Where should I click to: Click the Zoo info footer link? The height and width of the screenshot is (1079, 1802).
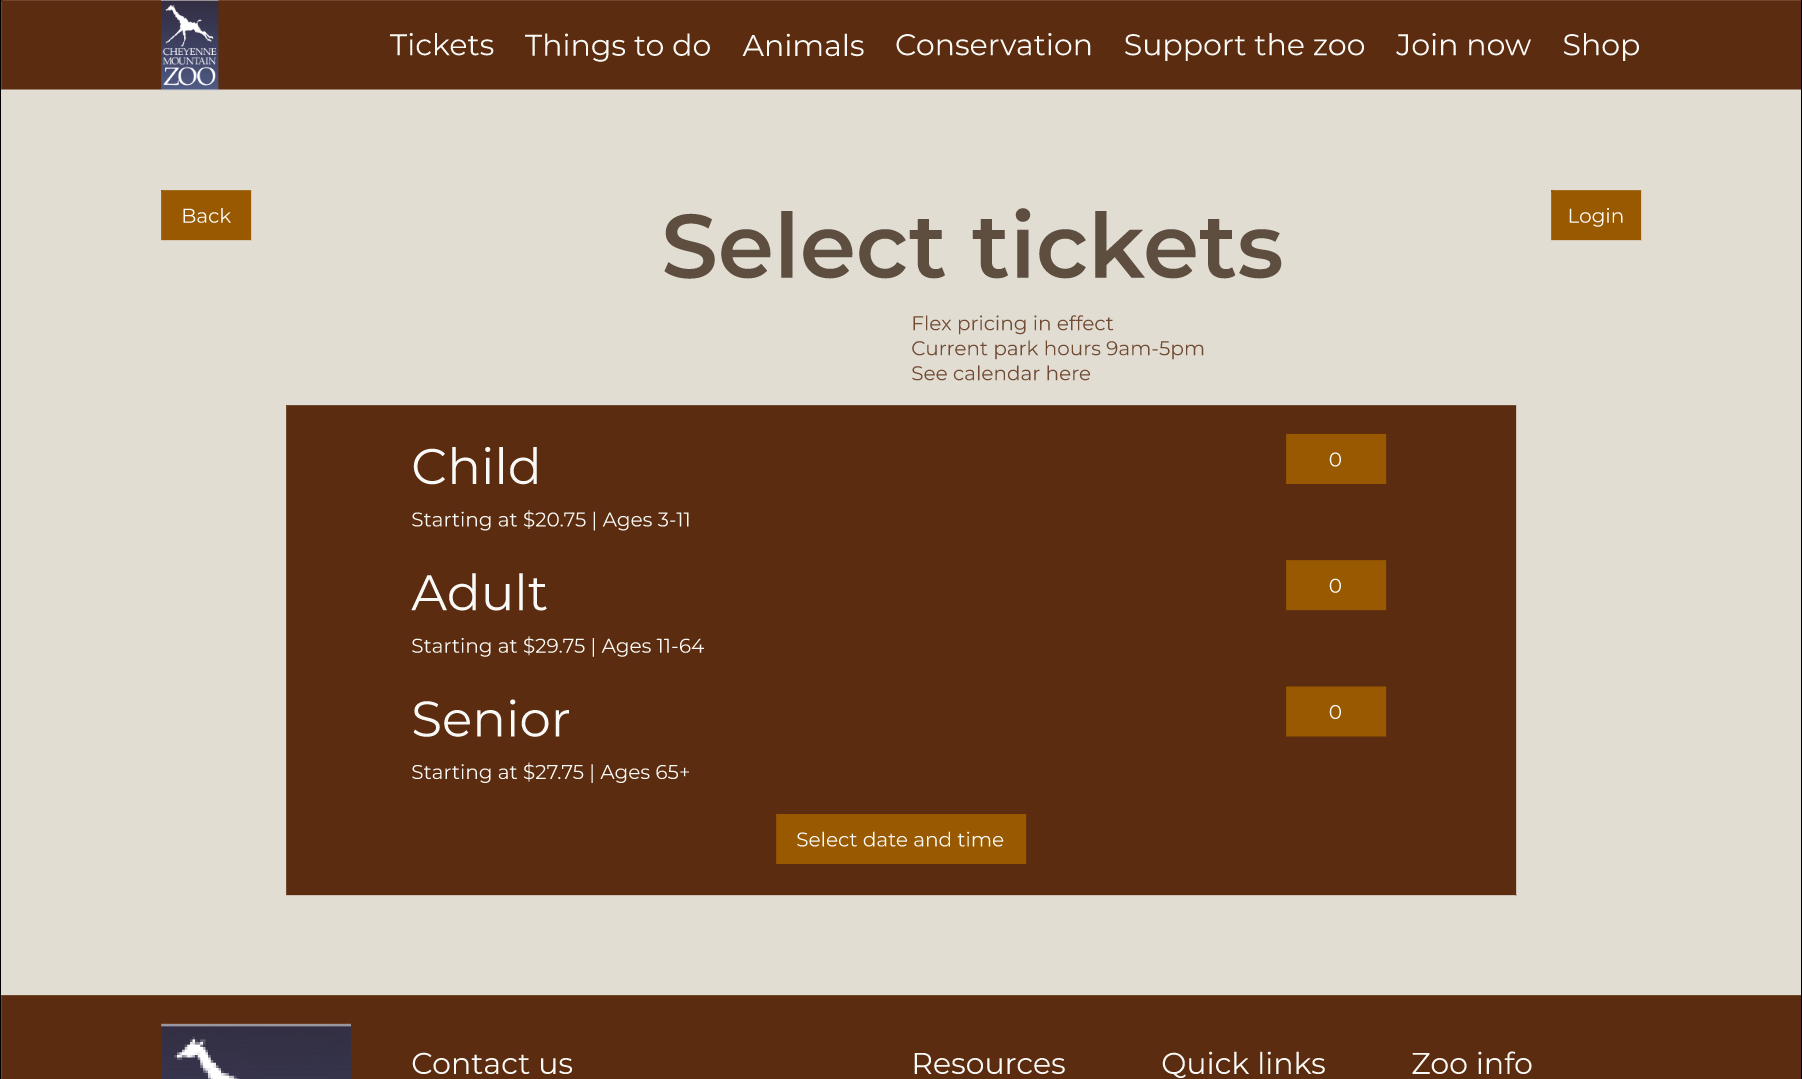pyautogui.click(x=1471, y=1063)
